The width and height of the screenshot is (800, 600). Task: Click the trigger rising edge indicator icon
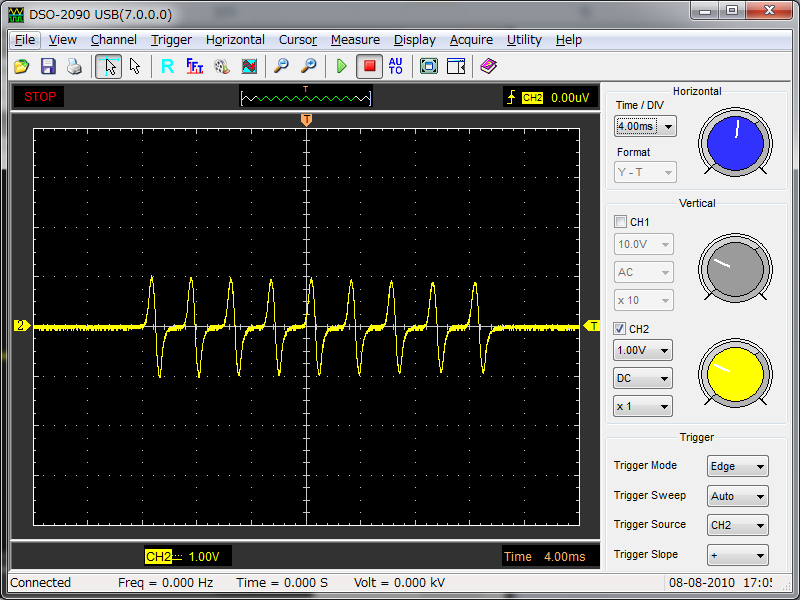pyautogui.click(x=511, y=97)
